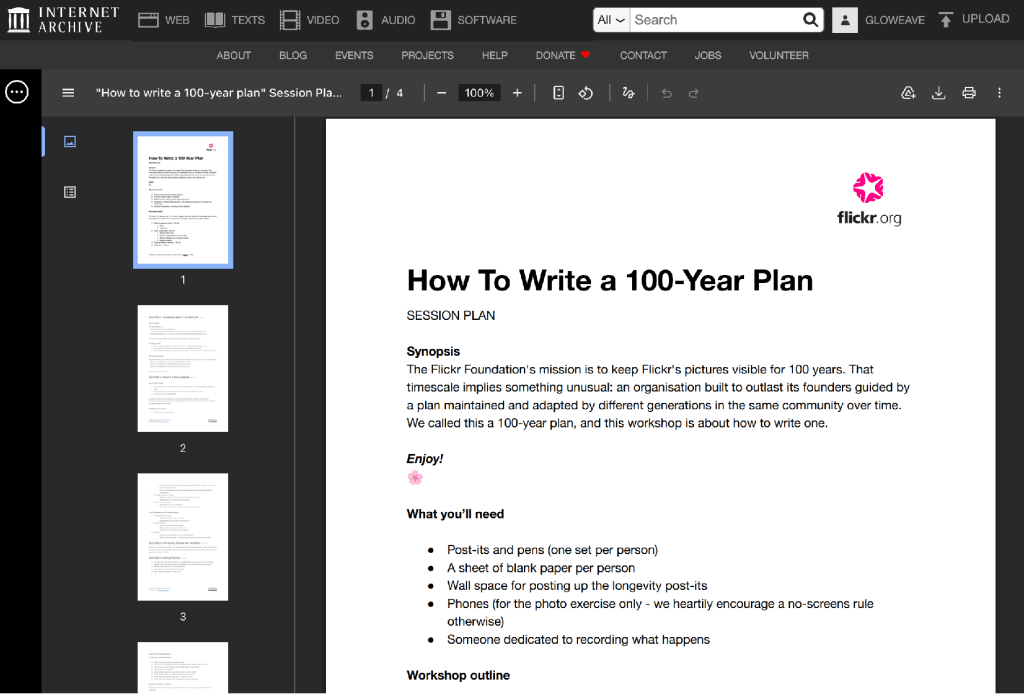
Task: Click the 'Enjoy!' text
Action: pos(424,459)
